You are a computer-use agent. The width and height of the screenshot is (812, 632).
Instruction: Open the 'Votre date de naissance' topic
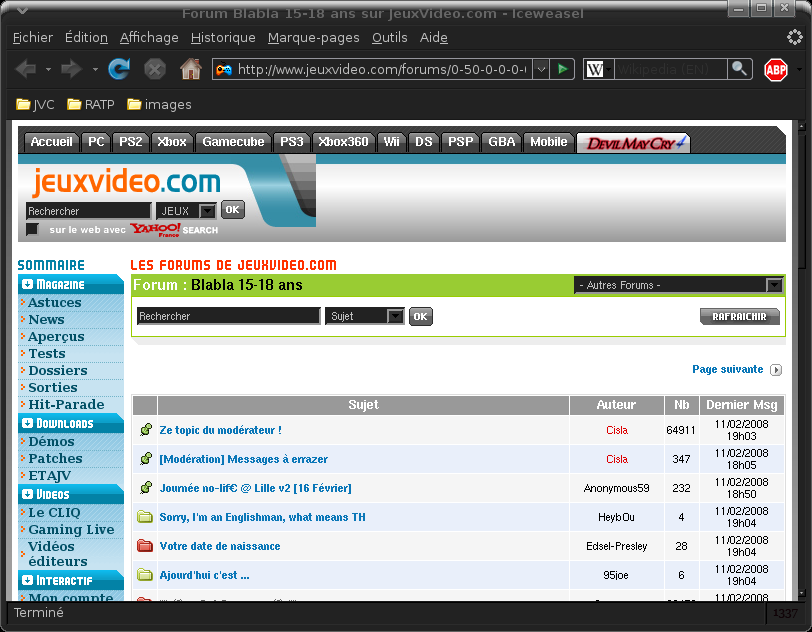pos(220,546)
